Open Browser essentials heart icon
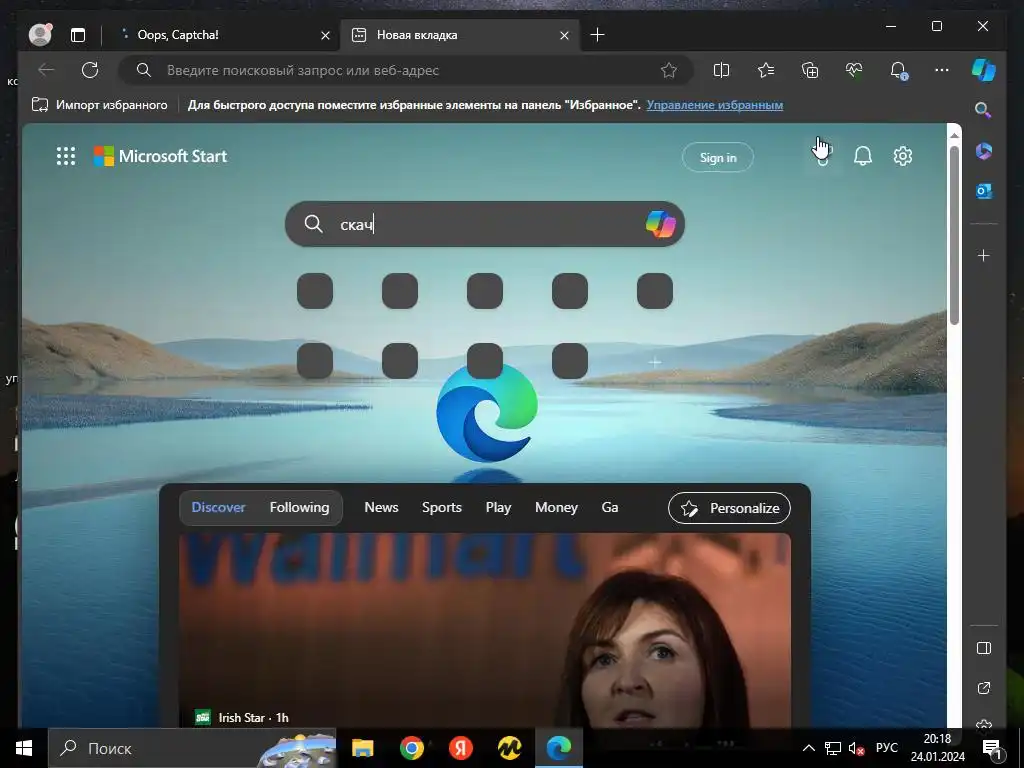The image size is (1024, 768). [854, 70]
